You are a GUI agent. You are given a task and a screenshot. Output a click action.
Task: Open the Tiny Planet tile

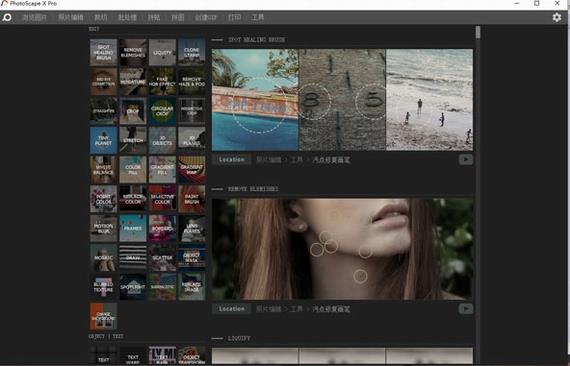tap(104, 140)
